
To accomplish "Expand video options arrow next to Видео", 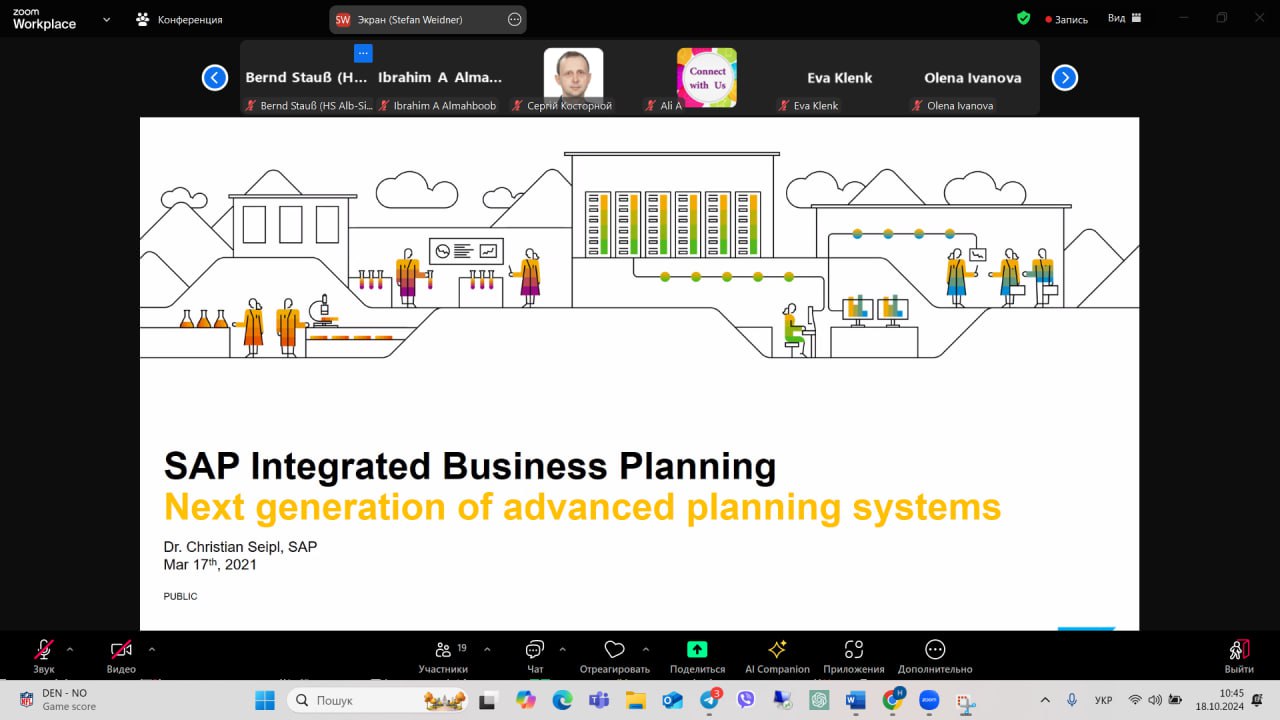I will [152, 649].
